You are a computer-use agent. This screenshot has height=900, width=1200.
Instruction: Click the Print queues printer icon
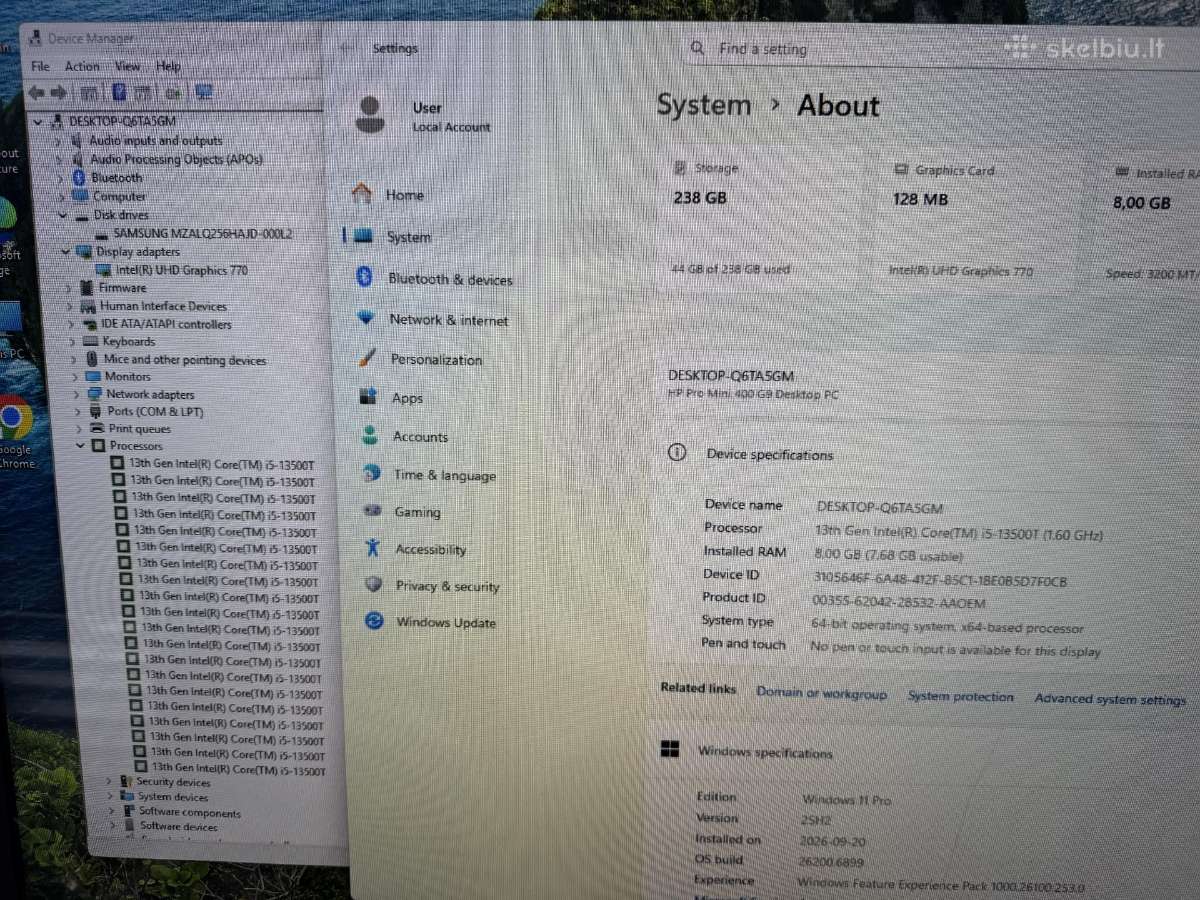coord(98,429)
